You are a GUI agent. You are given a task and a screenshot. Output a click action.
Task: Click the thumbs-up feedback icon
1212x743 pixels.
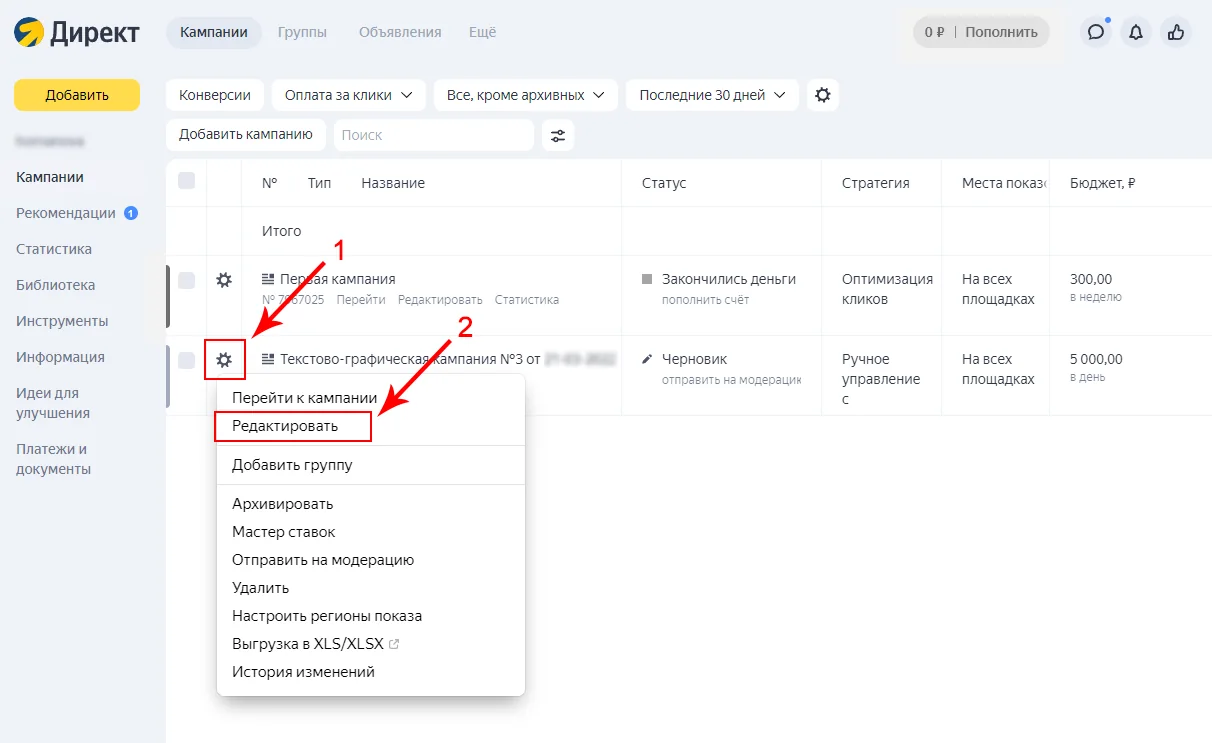click(x=1176, y=32)
